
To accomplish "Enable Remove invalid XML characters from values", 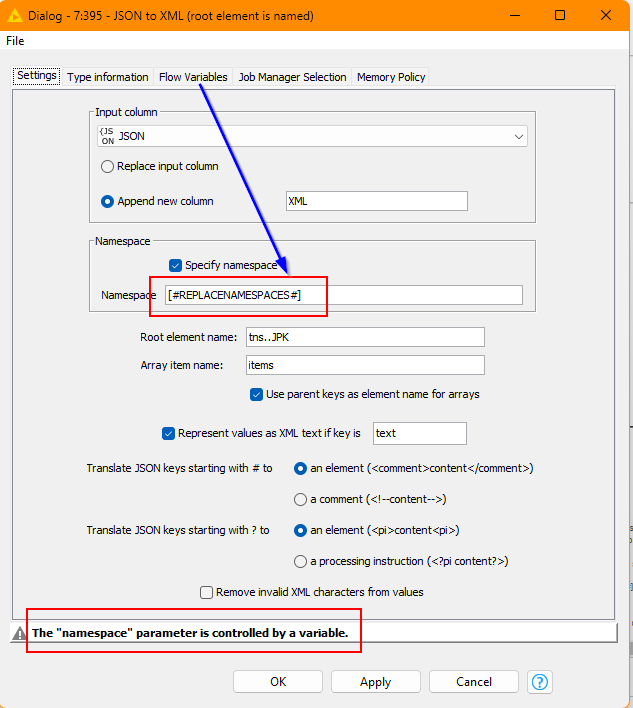I will (207, 592).
